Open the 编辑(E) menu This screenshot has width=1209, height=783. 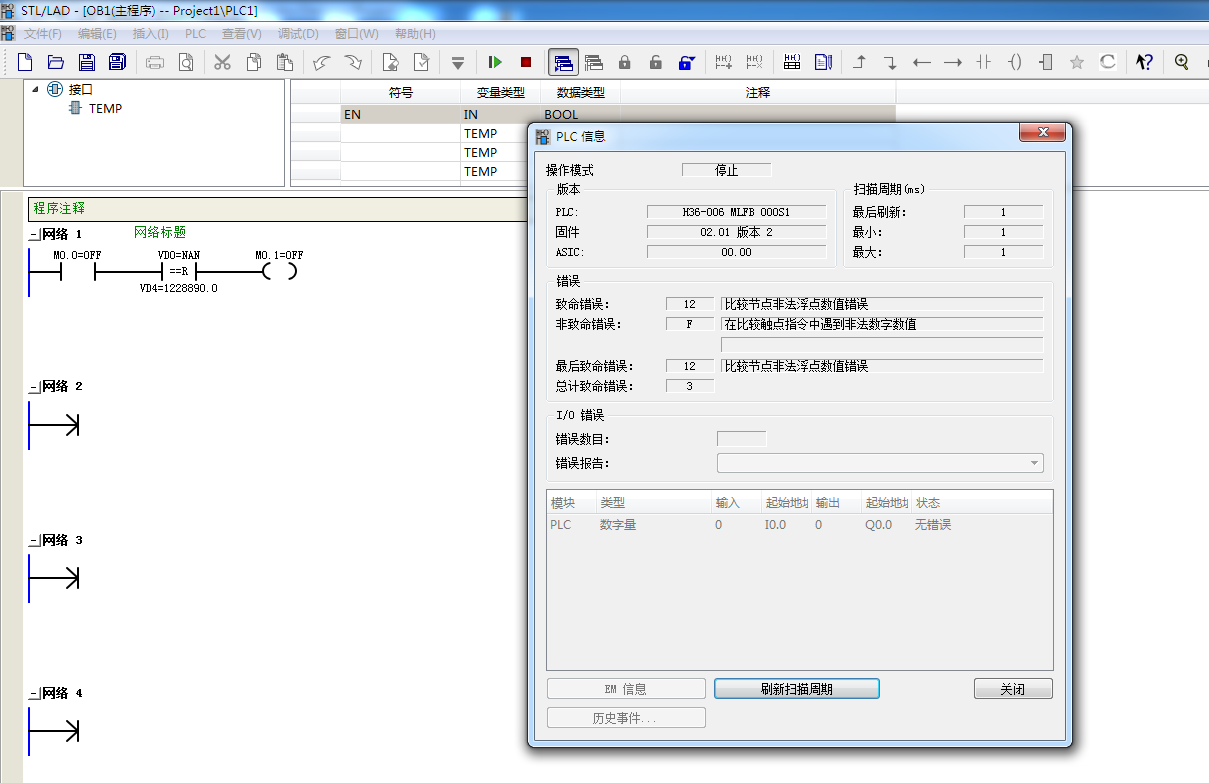tap(97, 33)
